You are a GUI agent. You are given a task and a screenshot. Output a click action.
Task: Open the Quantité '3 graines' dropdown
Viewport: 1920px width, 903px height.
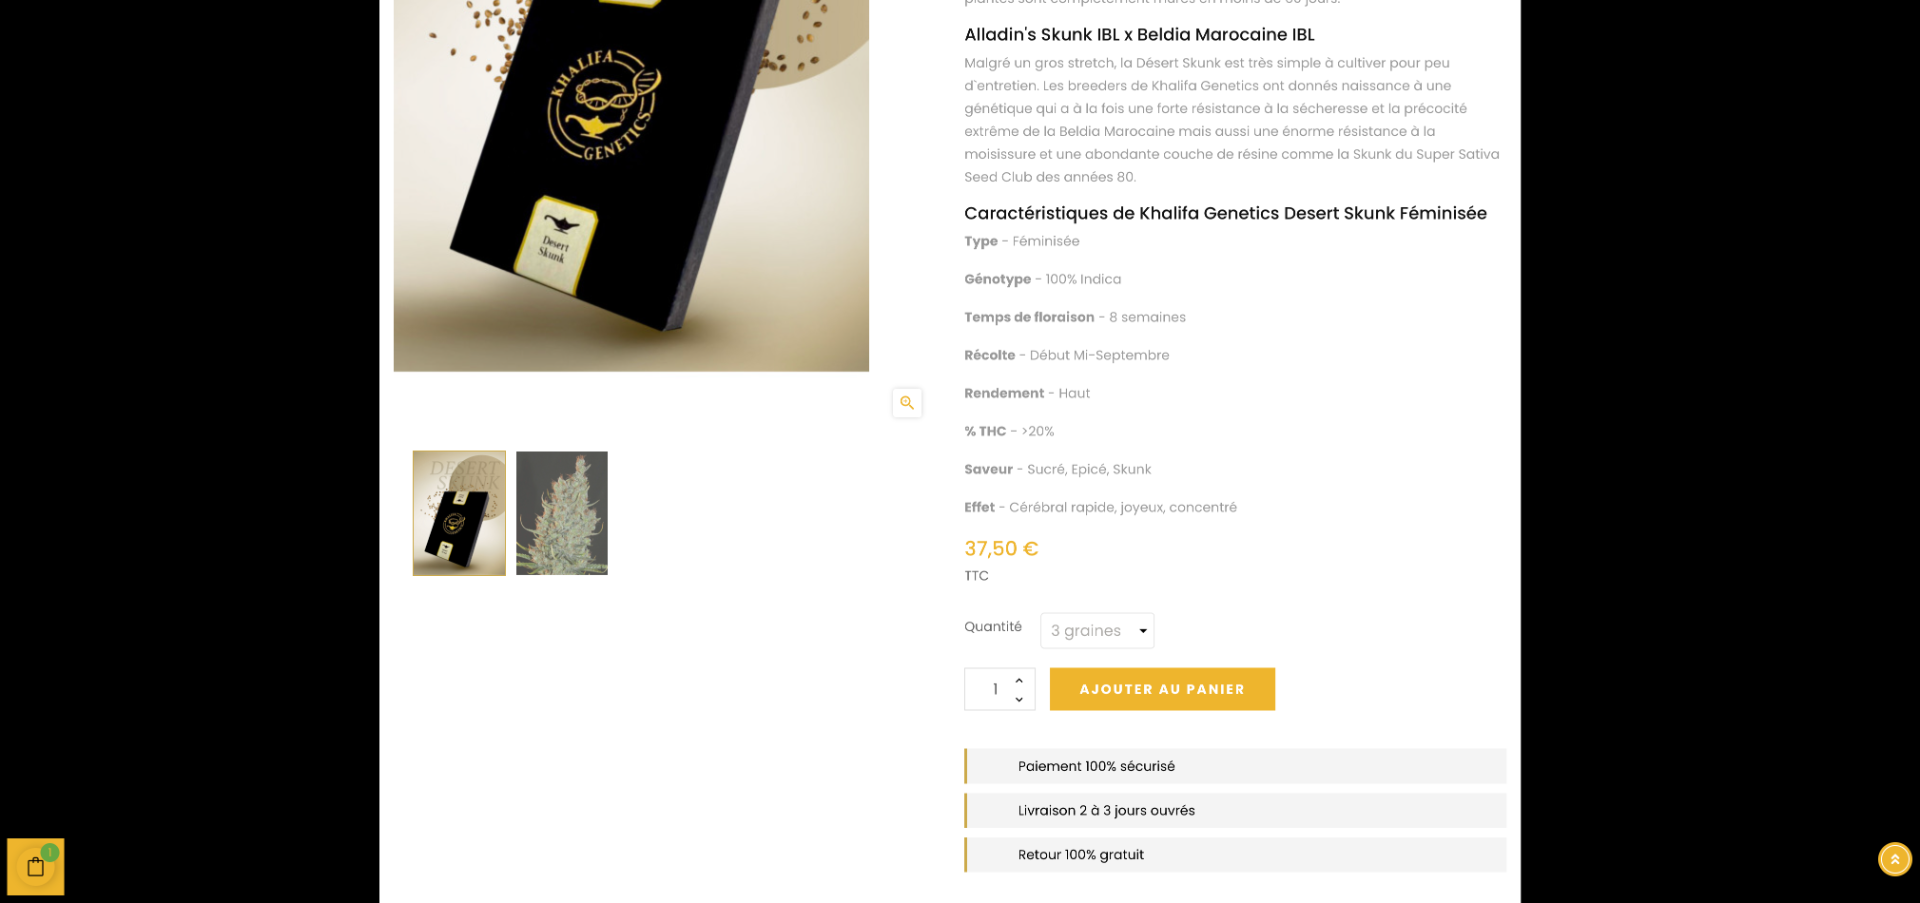pos(1097,631)
